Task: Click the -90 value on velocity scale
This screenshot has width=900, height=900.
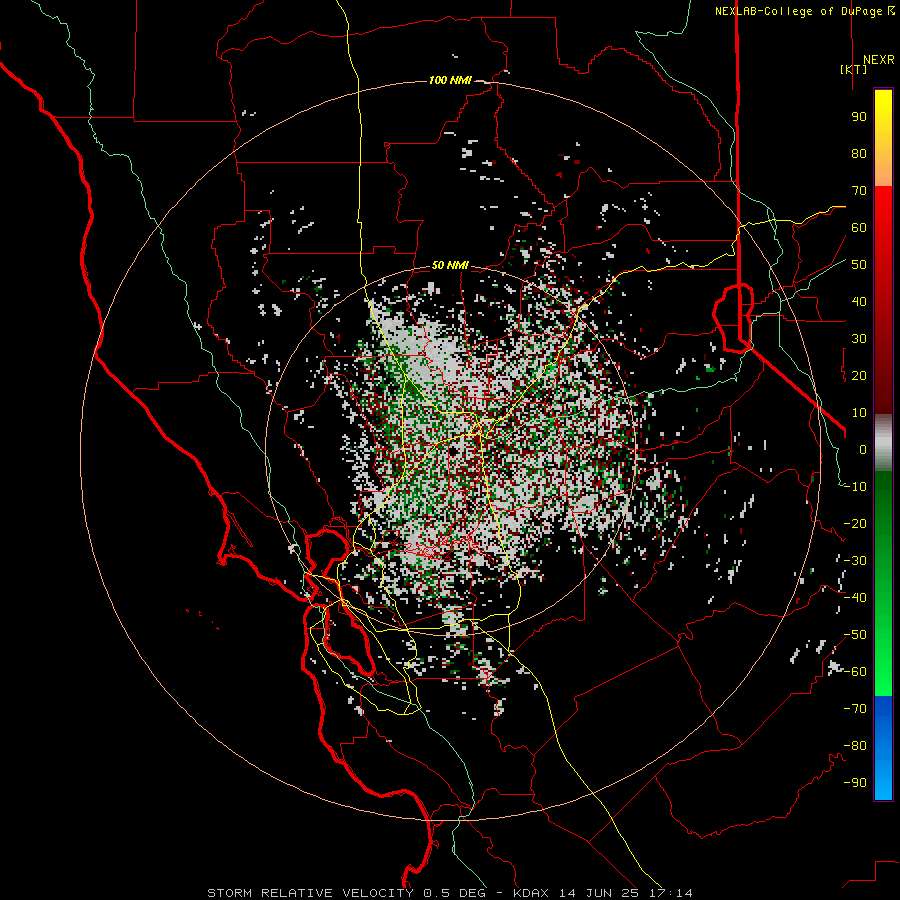Action: point(855,783)
